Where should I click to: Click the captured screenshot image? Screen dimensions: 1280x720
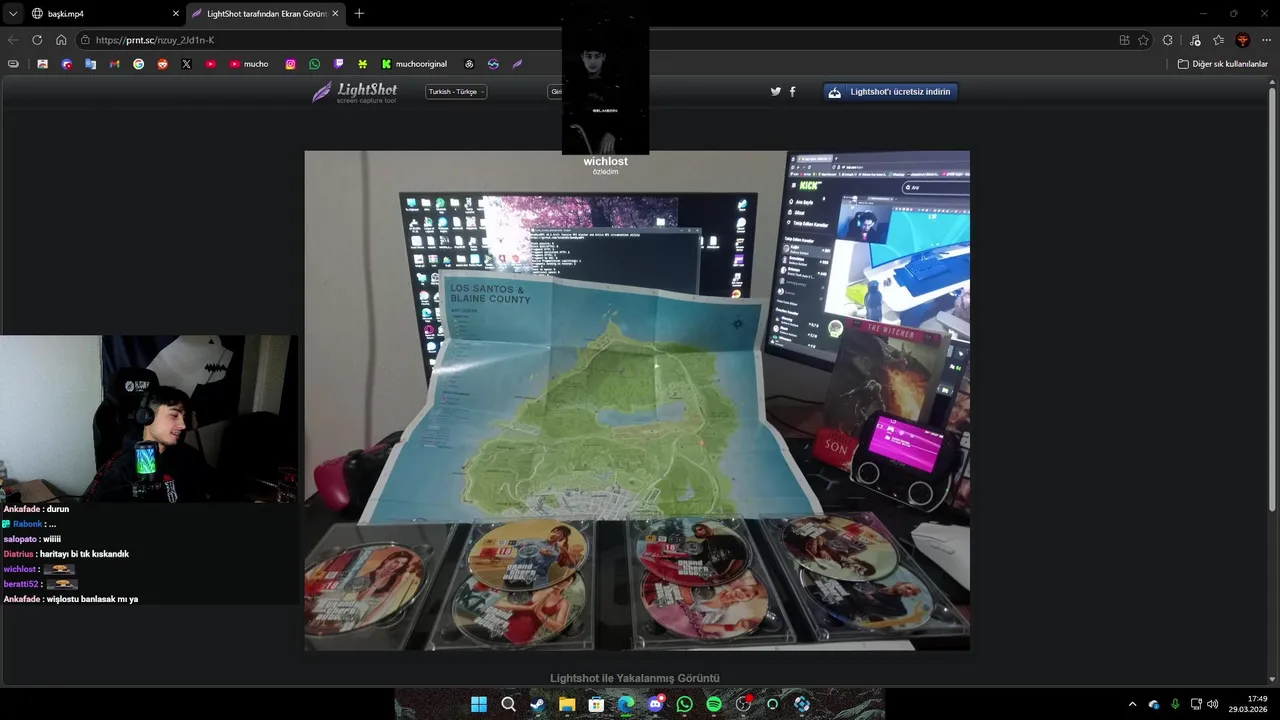click(x=637, y=400)
